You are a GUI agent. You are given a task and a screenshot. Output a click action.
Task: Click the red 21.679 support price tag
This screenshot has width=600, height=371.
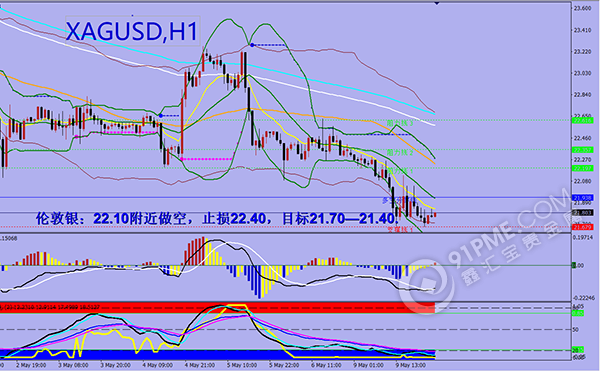click(583, 227)
